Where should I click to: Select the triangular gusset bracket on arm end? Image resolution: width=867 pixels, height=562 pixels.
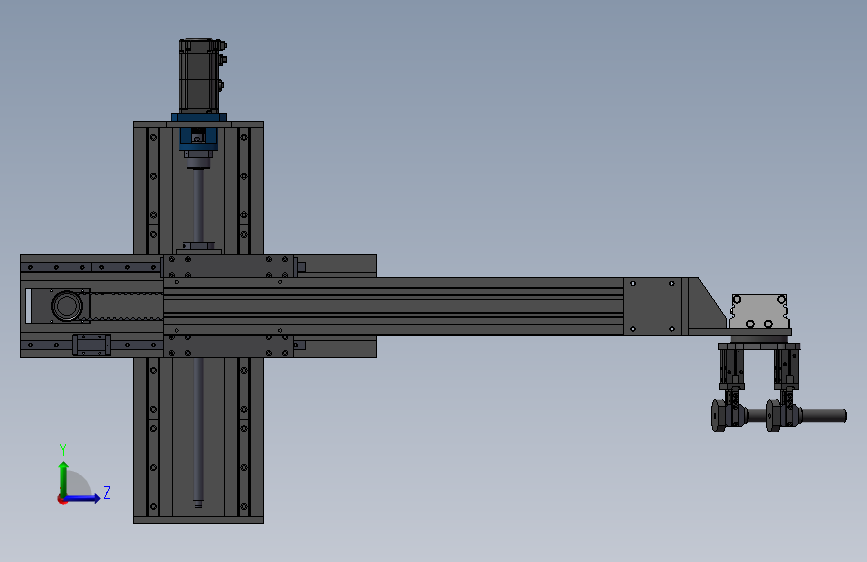pos(707,306)
